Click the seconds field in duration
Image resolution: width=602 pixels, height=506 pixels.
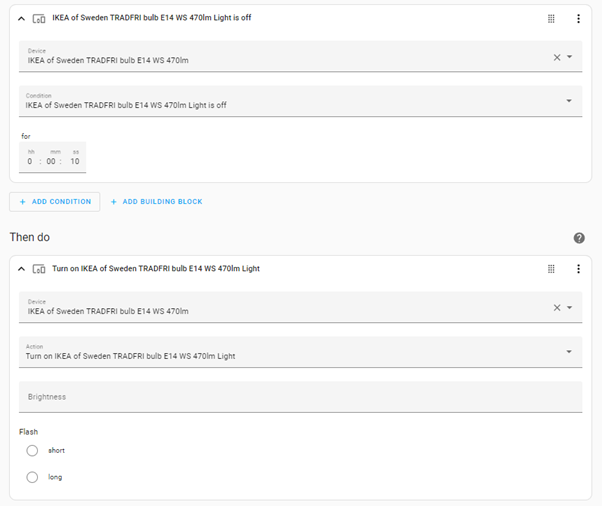[75, 161]
